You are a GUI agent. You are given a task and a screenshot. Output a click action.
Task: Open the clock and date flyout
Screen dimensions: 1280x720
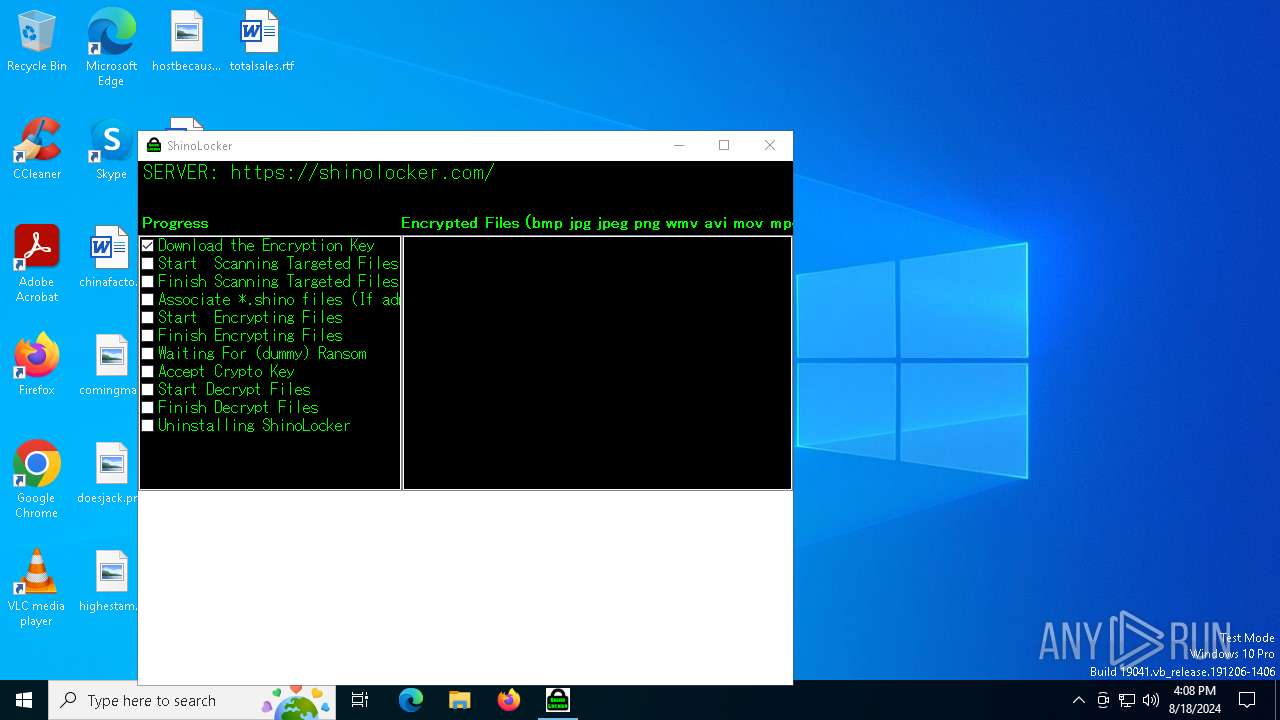point(1195,700)
